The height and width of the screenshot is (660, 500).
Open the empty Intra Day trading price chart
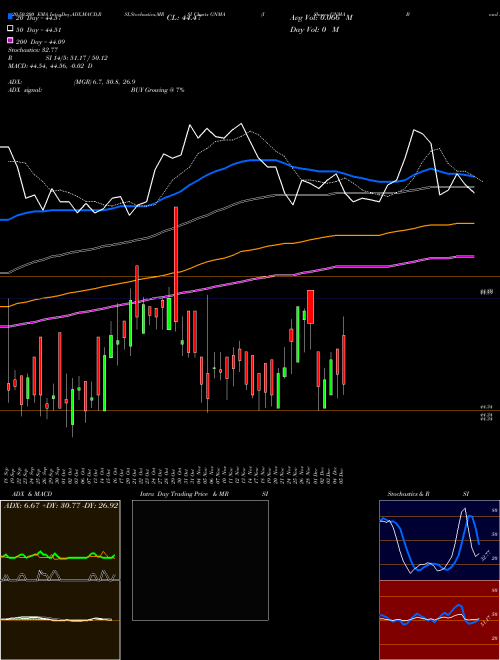(x=200, y=560)
